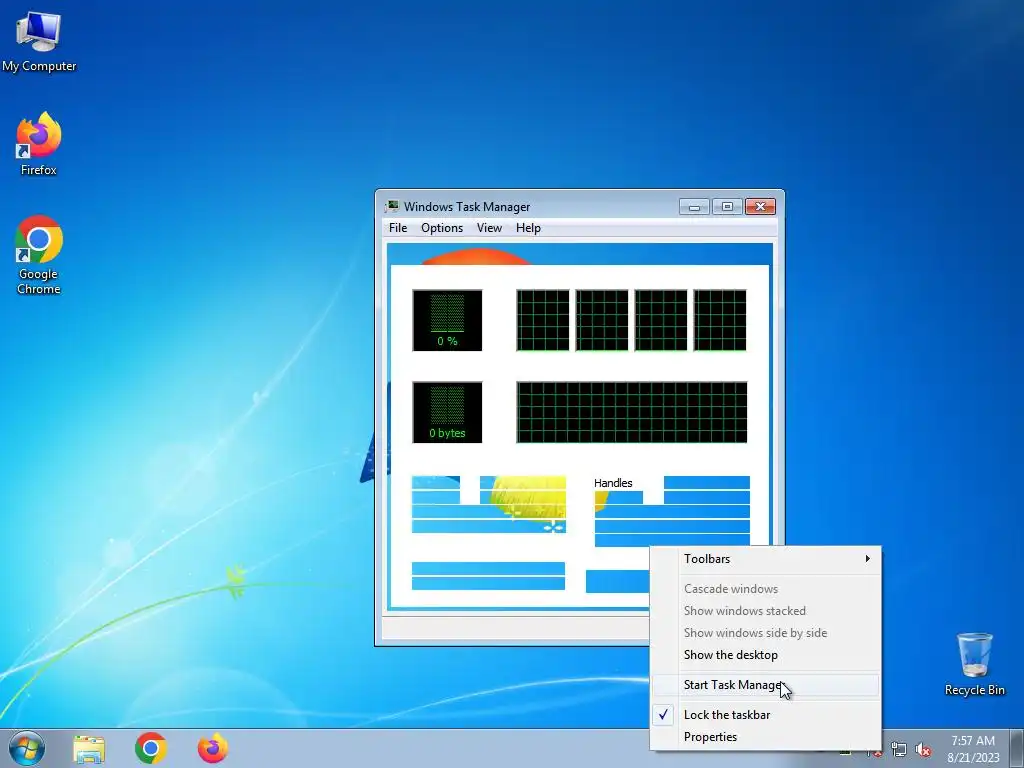Open taskbar Properties from context menu
The height and width of the screenshot is (768, 1024).
click(x=765, y=737)
